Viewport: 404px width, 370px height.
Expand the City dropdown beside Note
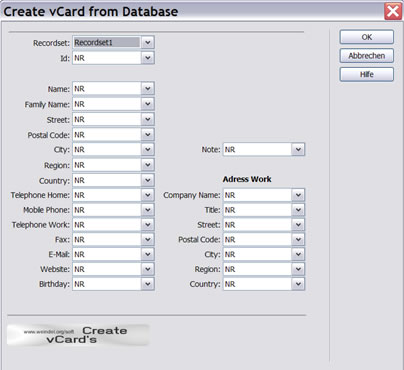click(x=113, y=150)
